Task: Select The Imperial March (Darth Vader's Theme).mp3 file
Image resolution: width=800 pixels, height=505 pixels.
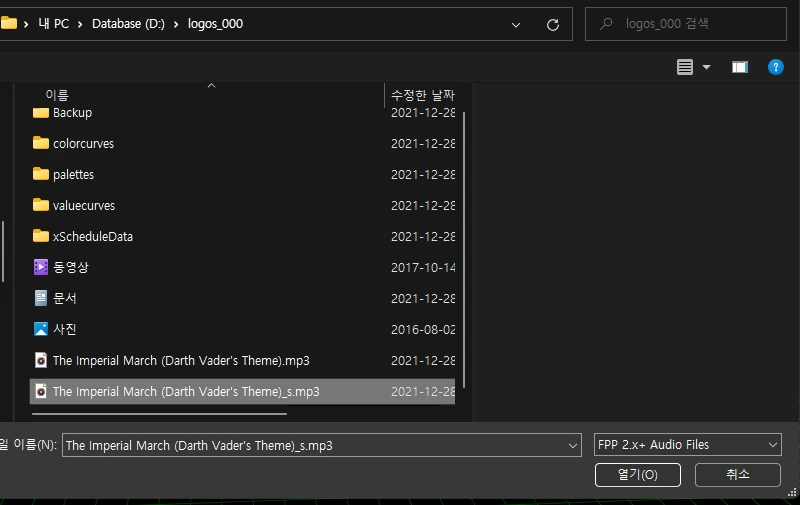Action: [x=181, y=361]
